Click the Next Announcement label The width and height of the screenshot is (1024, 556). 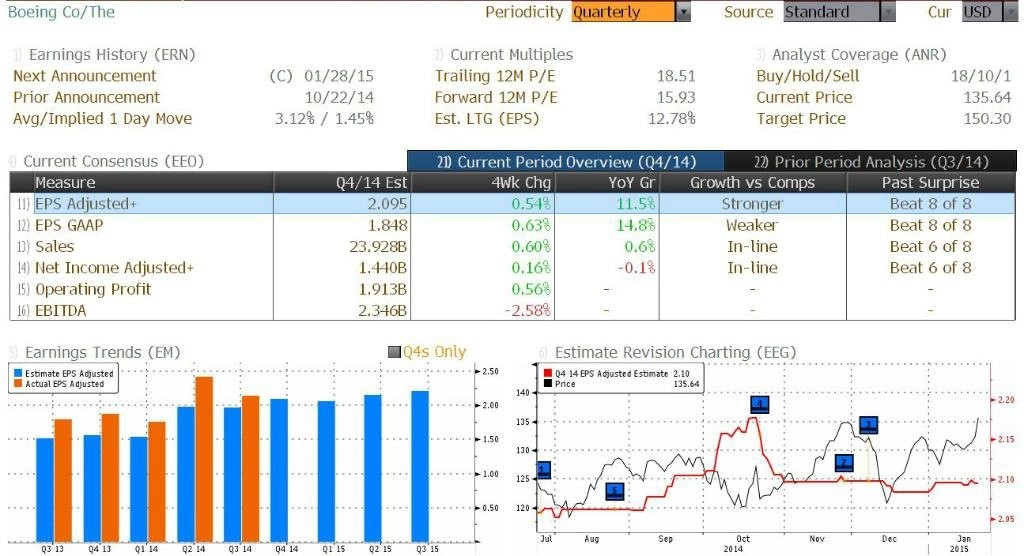[x=85, y=76]
